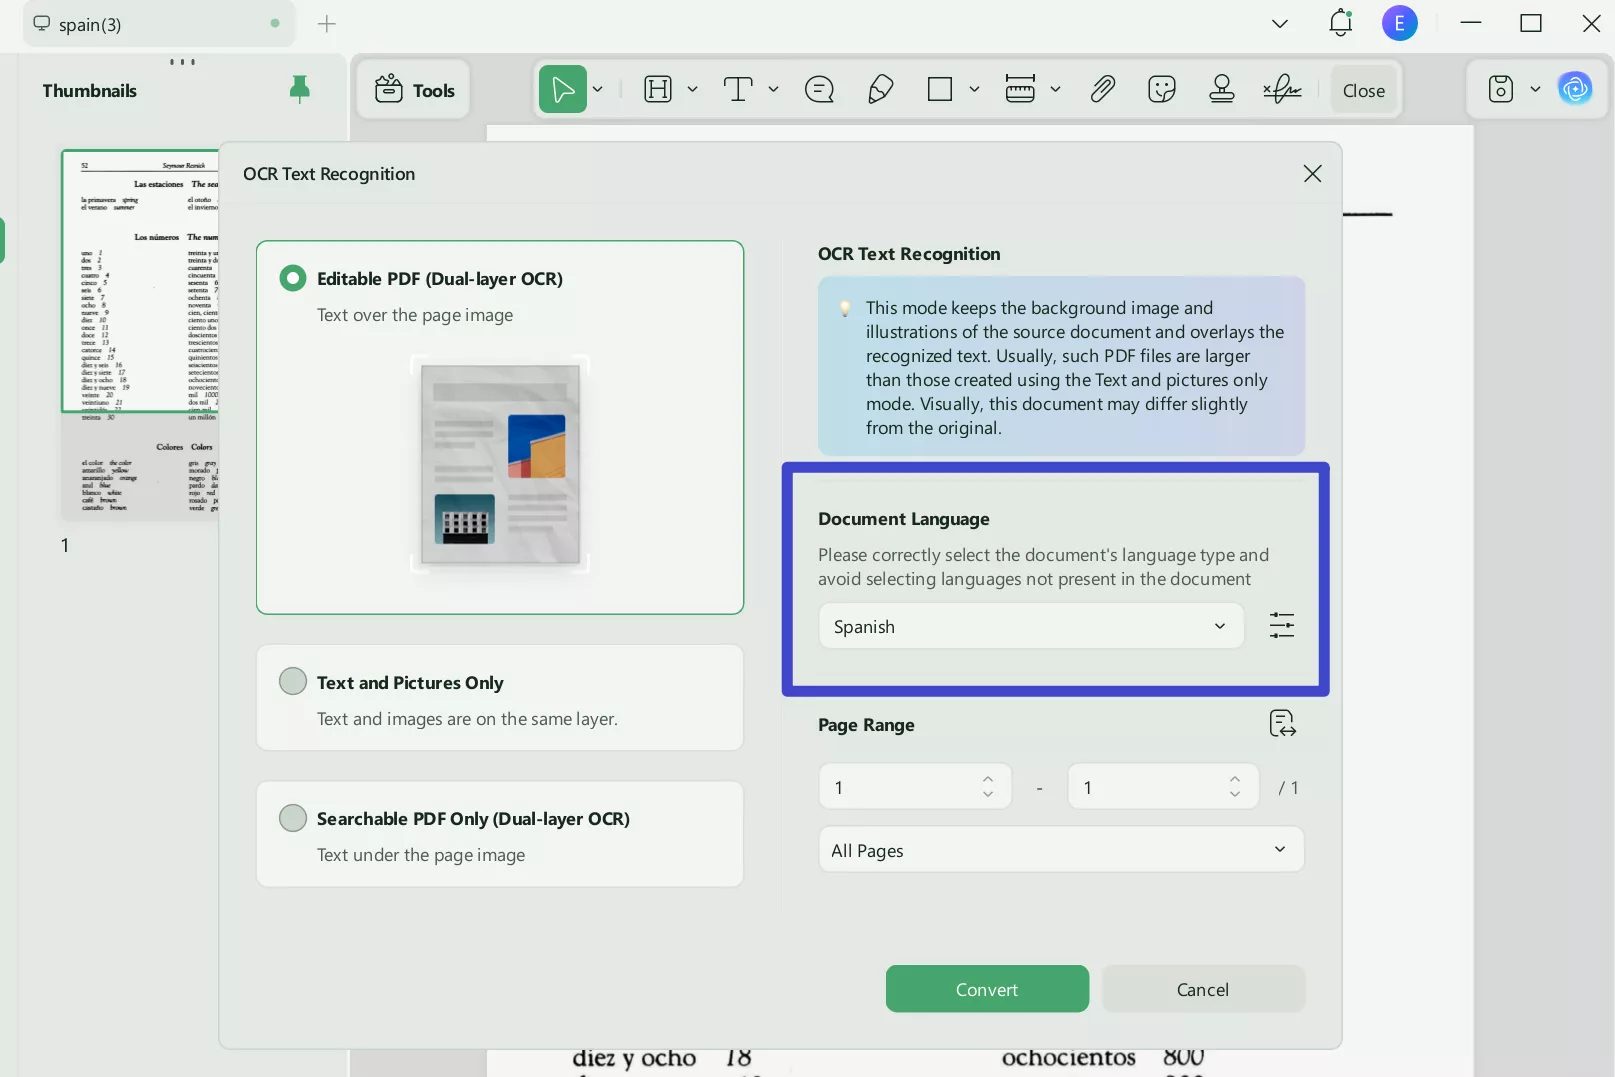This screenshot has width=1615, height=1077.
Task: Open the Comment annotation tool
Action: 819,89
